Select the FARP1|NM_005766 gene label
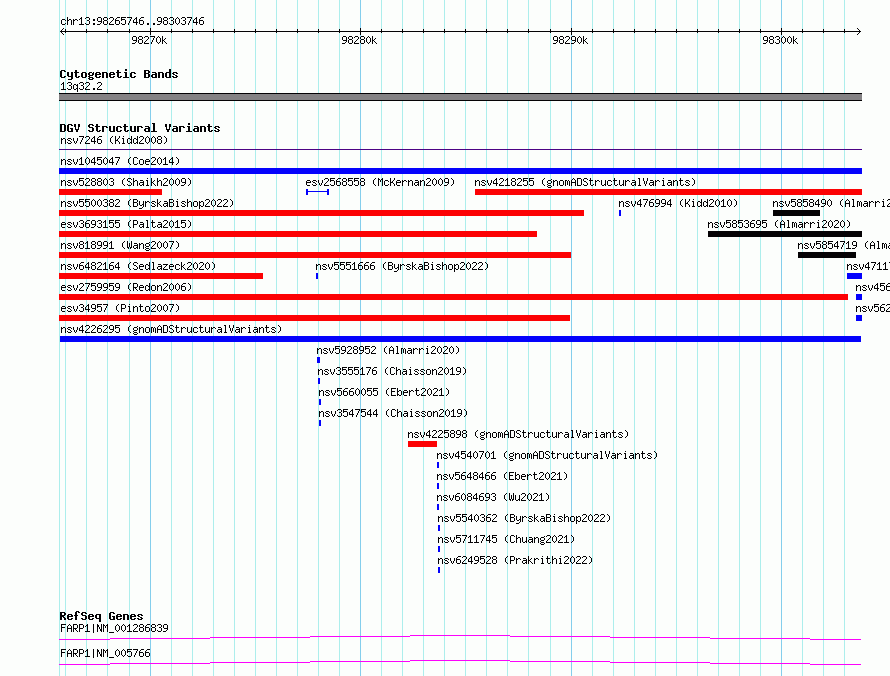 click(x=106, y=653)
